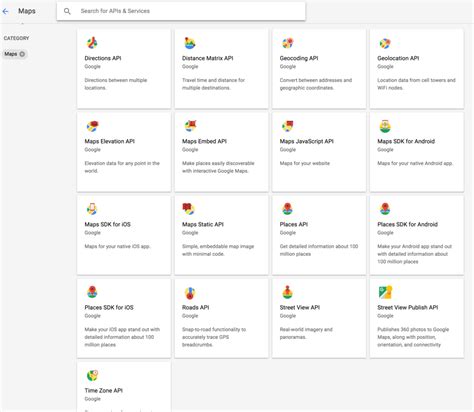
Task: Click the Distance Matrix API icon
Action: pyautogui.click(x=190, y=43)
